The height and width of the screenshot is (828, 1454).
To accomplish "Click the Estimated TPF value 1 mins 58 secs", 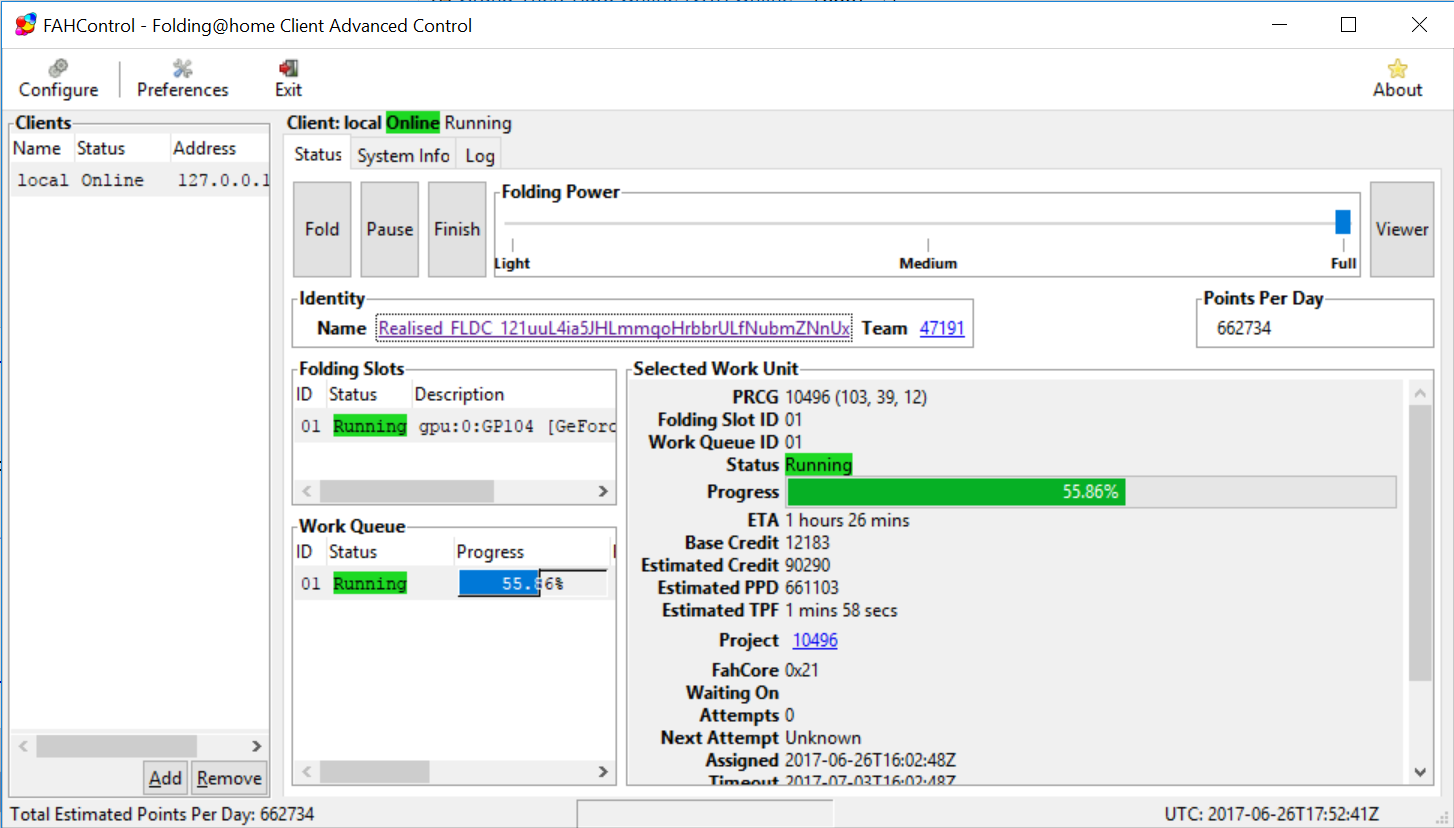I will tap(841, 610).
